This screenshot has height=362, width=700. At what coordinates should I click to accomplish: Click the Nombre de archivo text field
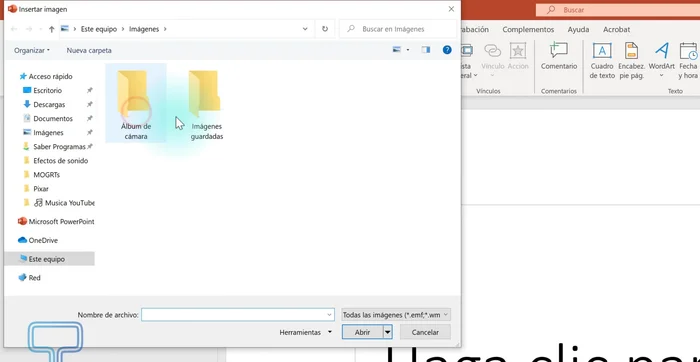[238, 315]
